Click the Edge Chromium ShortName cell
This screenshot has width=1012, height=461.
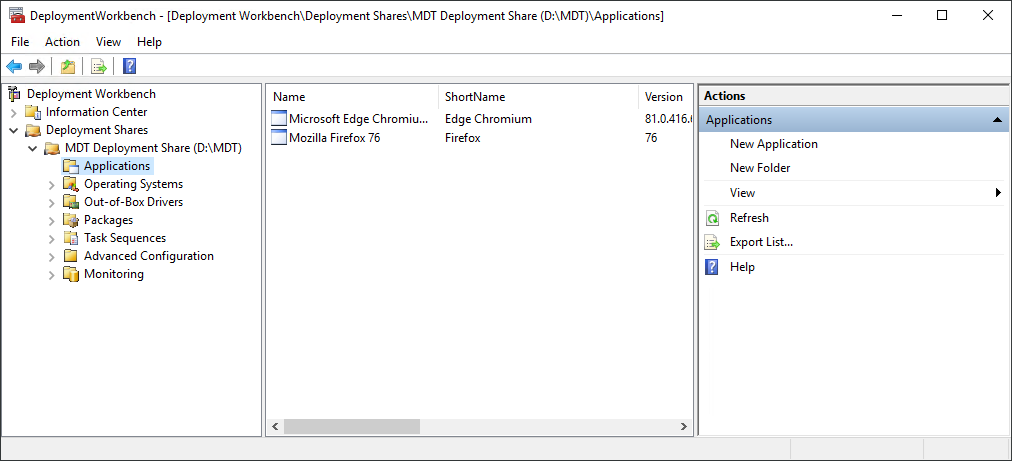tap(489, 119)
